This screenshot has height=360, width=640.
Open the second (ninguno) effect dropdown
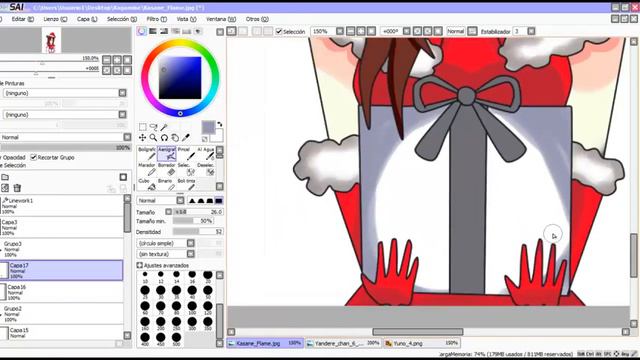coord(122,115)
